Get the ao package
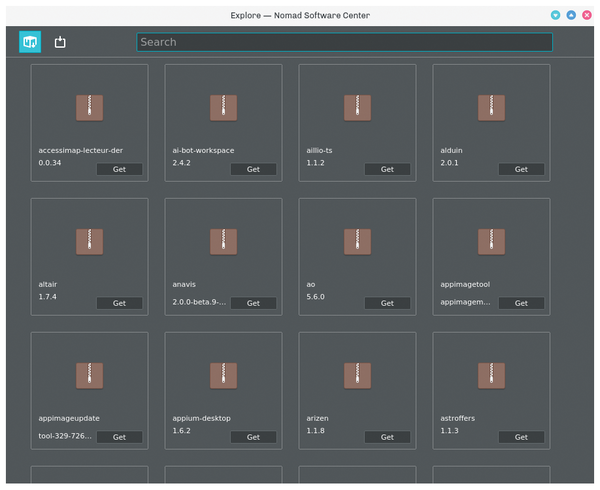600x490 pixels. pos(387,303)
